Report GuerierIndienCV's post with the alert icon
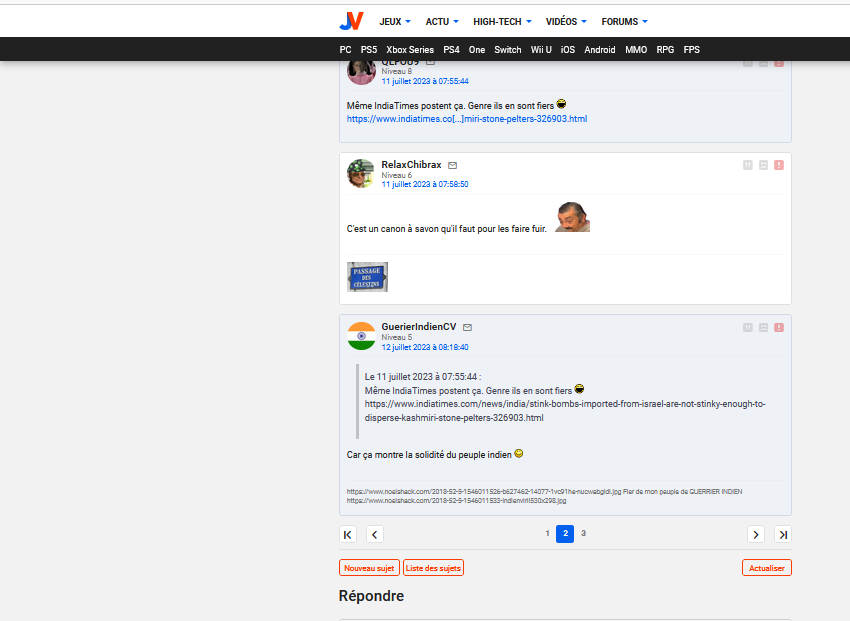Image resolution: width=850 pixels, height=621 pixels. (x=778, y=327)
